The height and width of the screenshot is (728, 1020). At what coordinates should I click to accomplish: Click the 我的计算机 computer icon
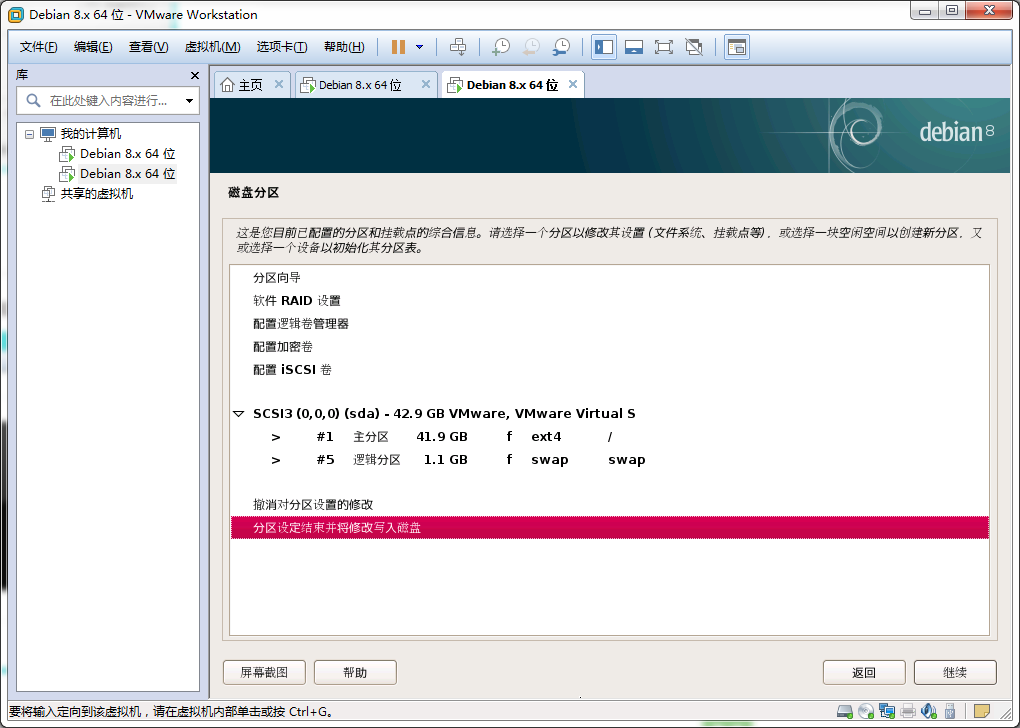click(48, 134)
